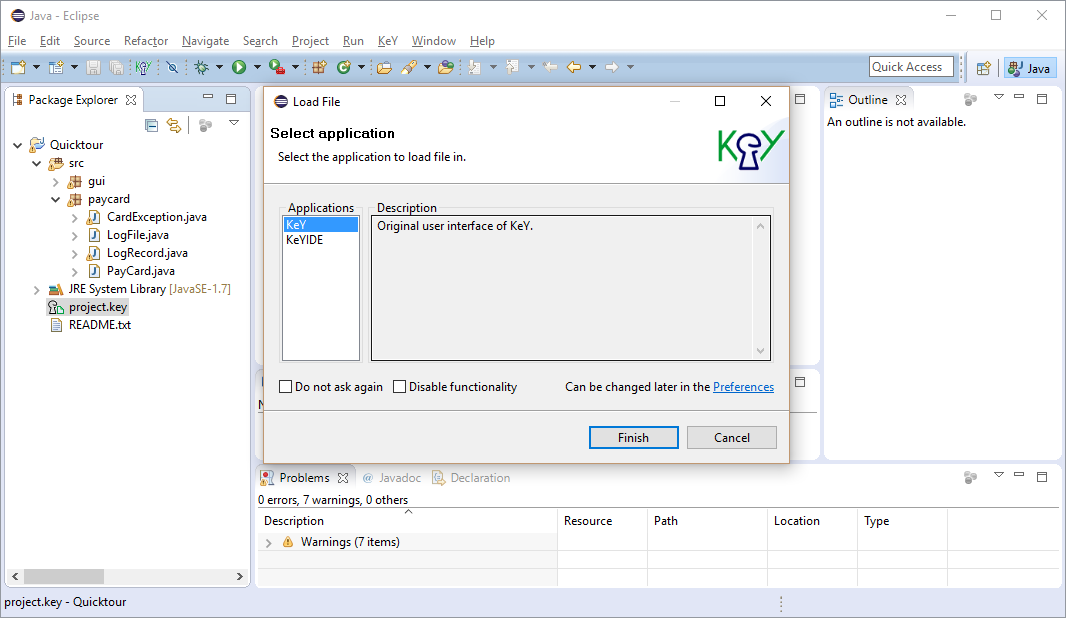Collapse the src folder node

pos(37,163)
